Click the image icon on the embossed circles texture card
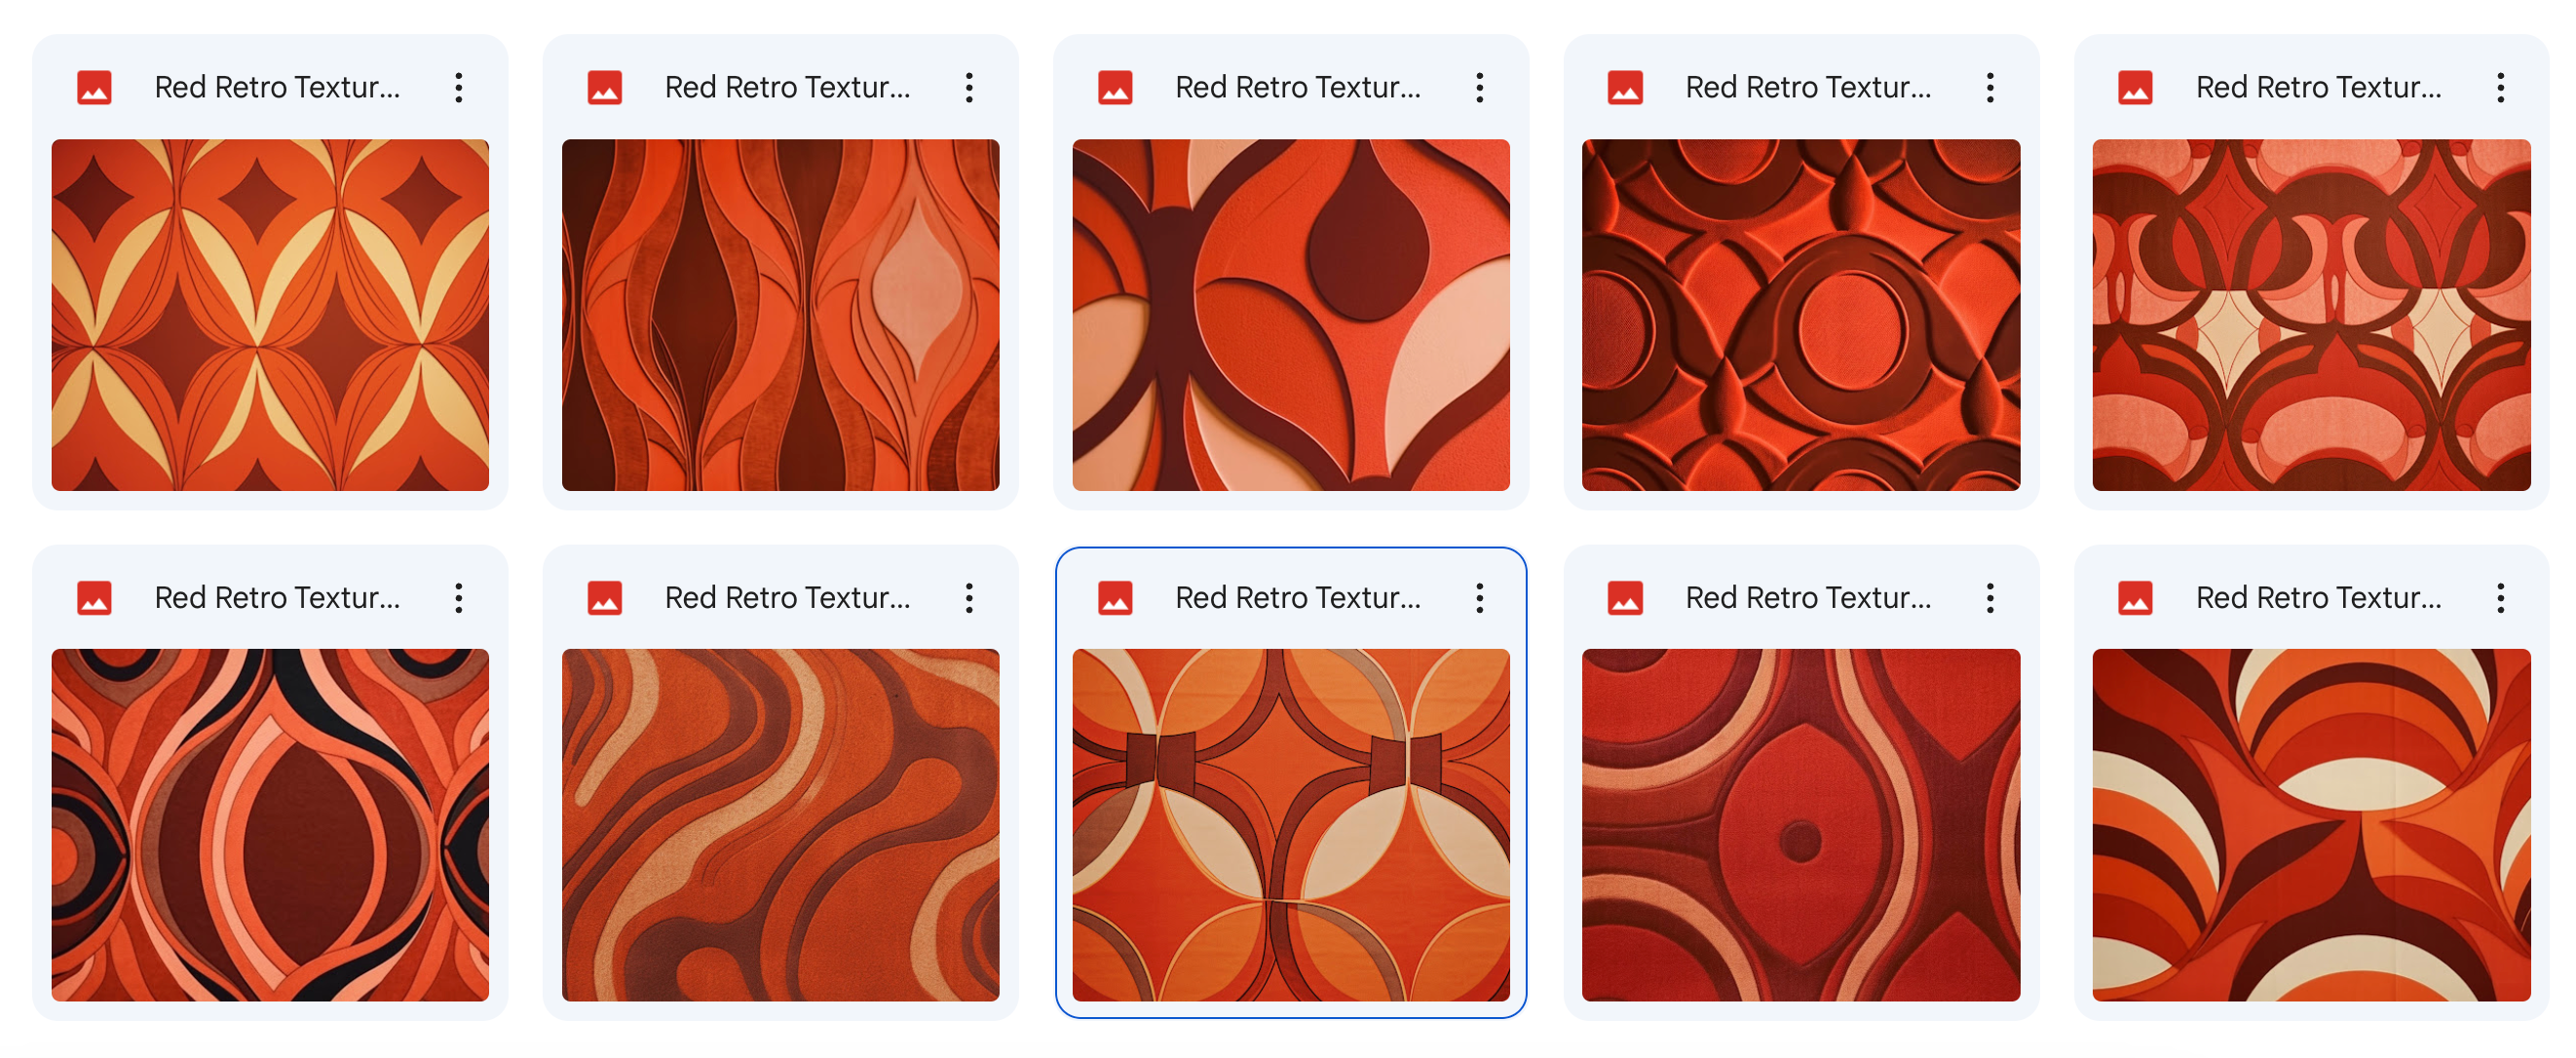 pos(1625,87)
